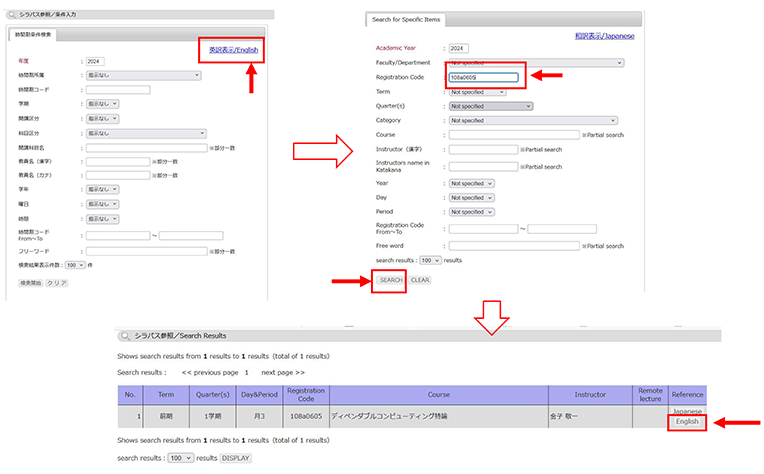
Task: Switch display with the 和訳表示/Japanese link
Action: [x=604, y=36]
